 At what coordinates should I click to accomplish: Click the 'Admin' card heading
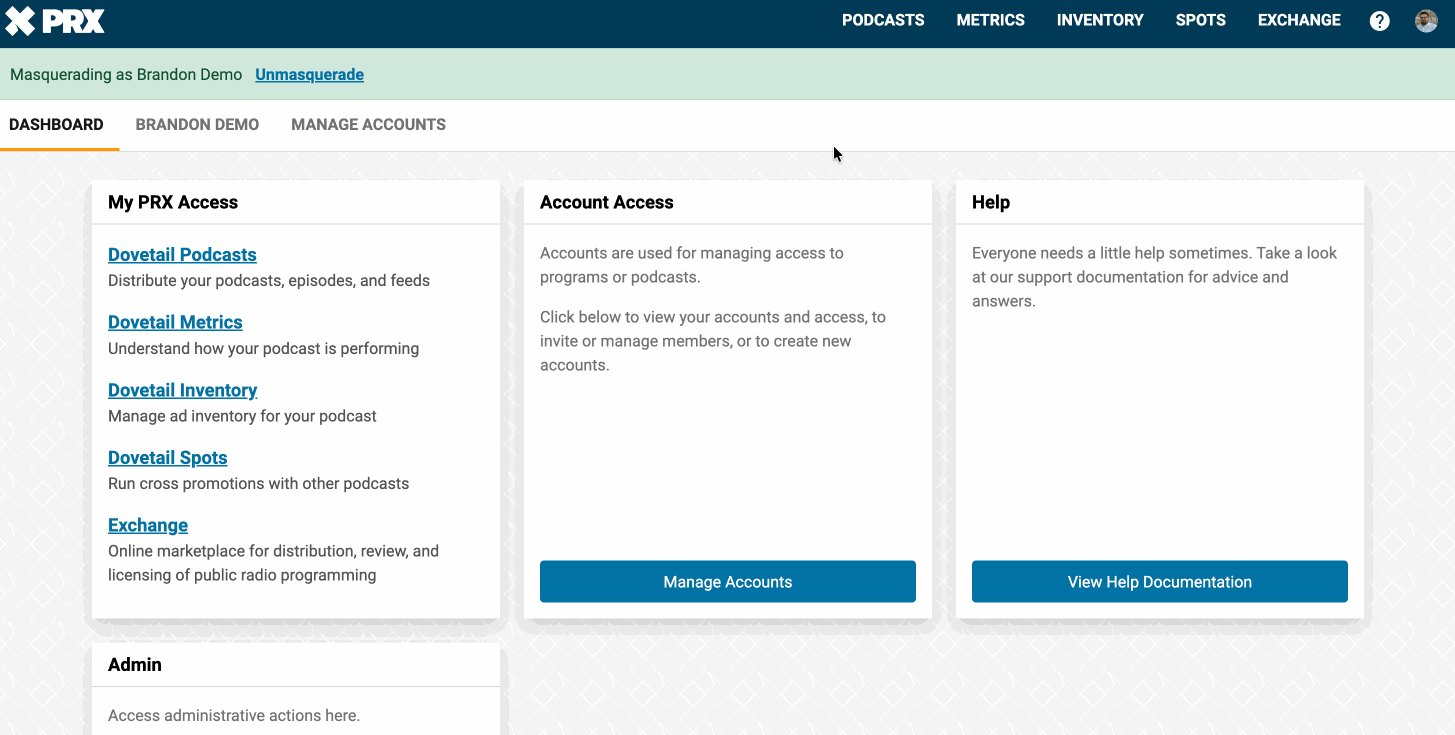click(135, 664)
